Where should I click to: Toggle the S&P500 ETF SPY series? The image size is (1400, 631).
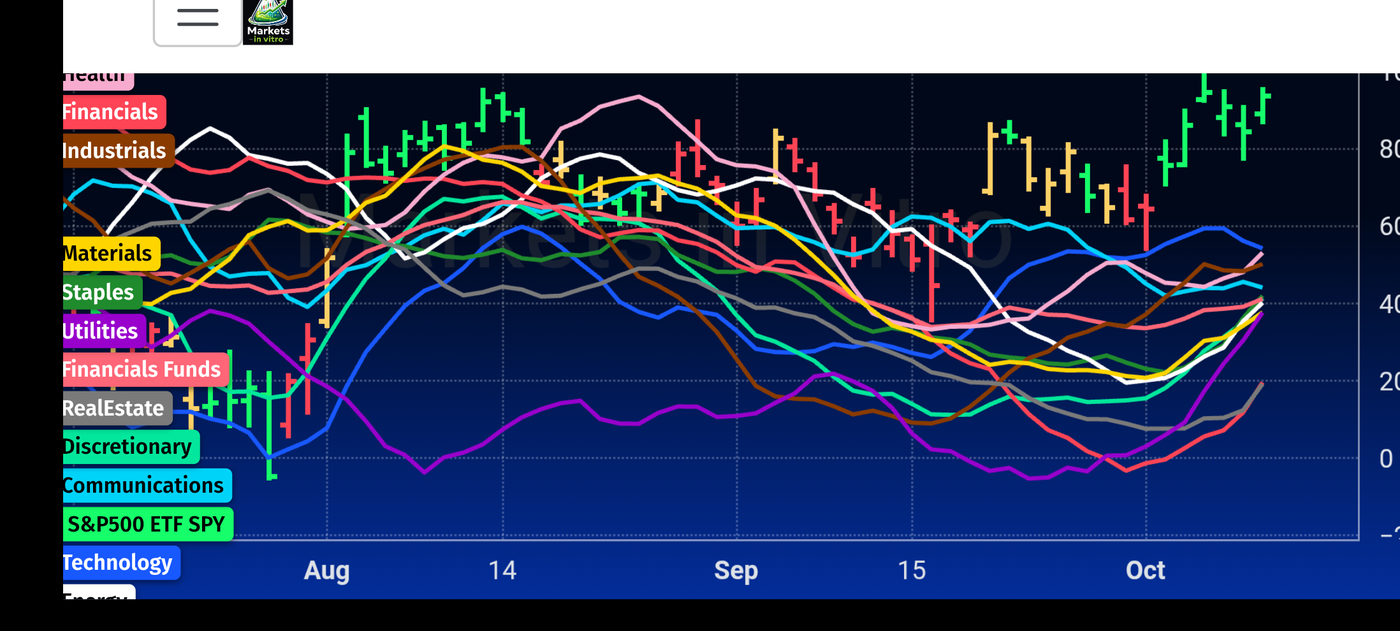point(148,524)
